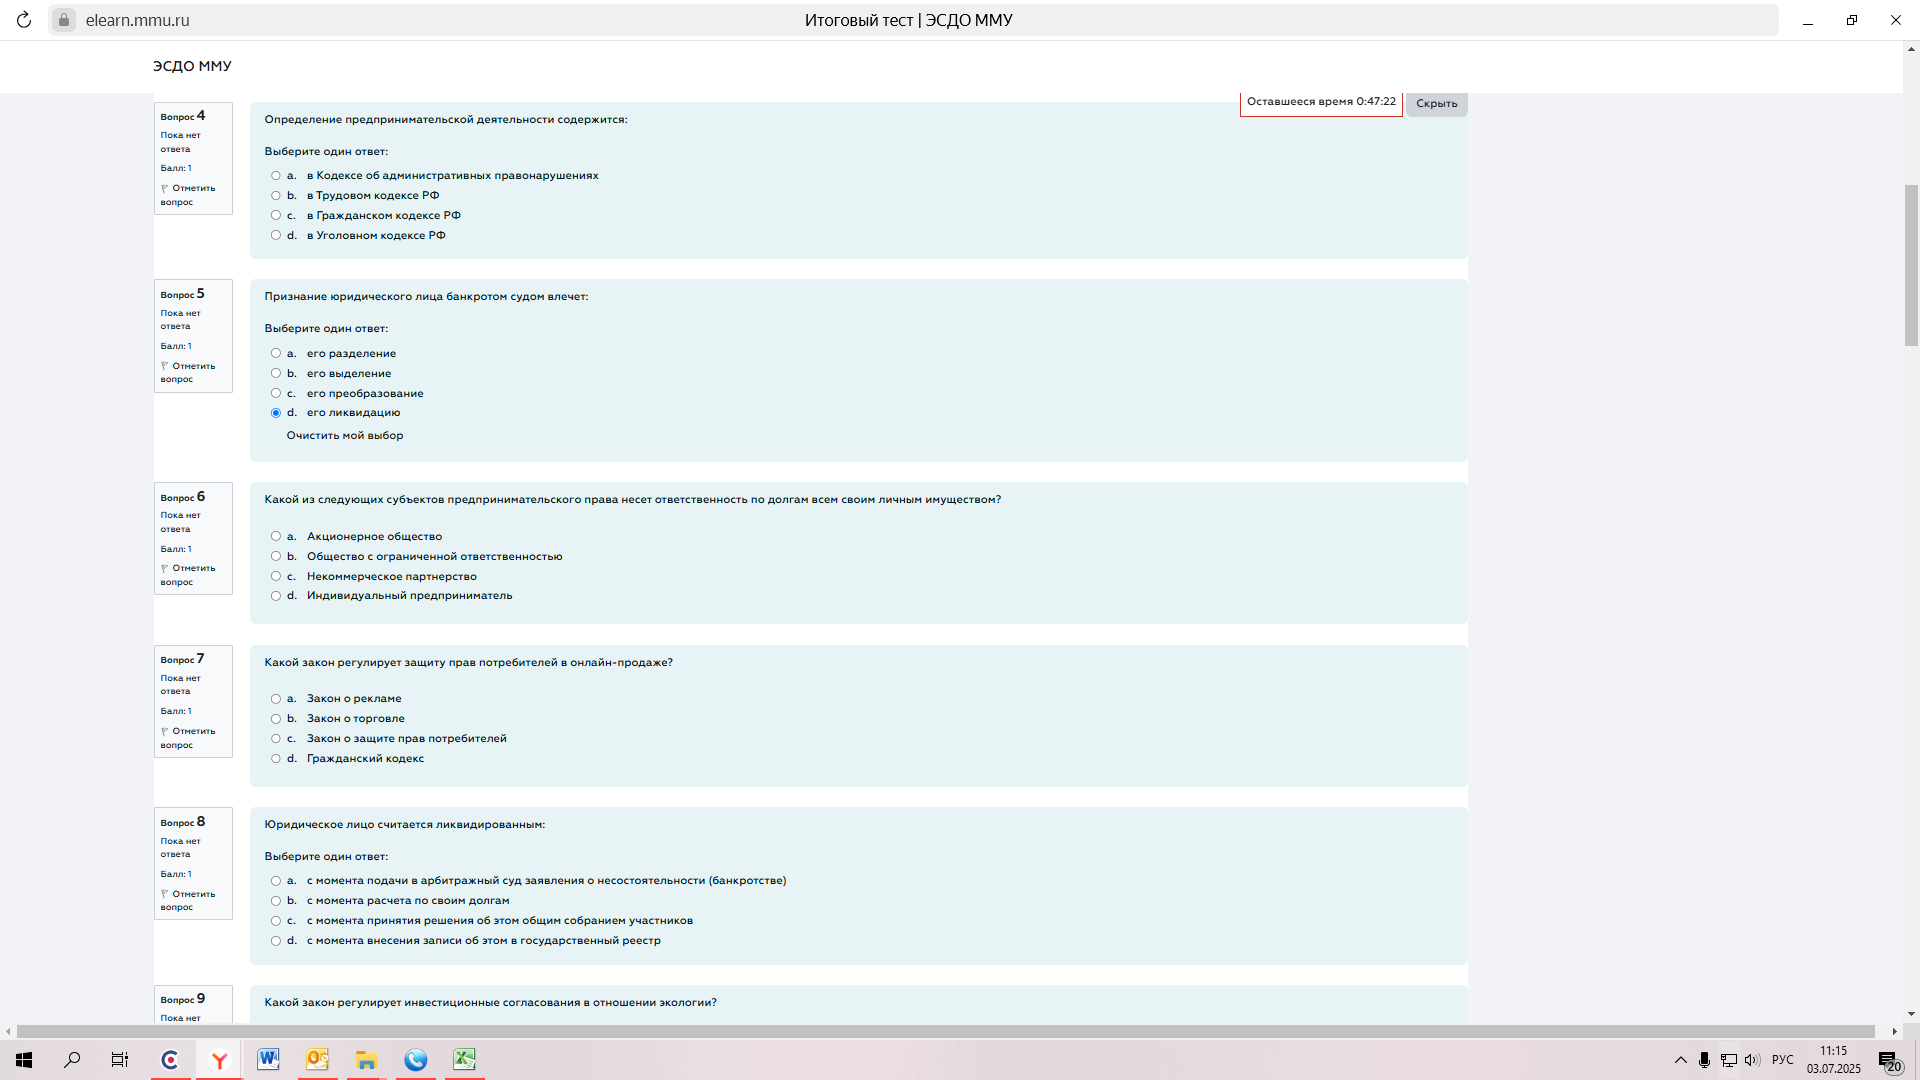Select 'в Кодексе об административных правонарушениях'

276,176
